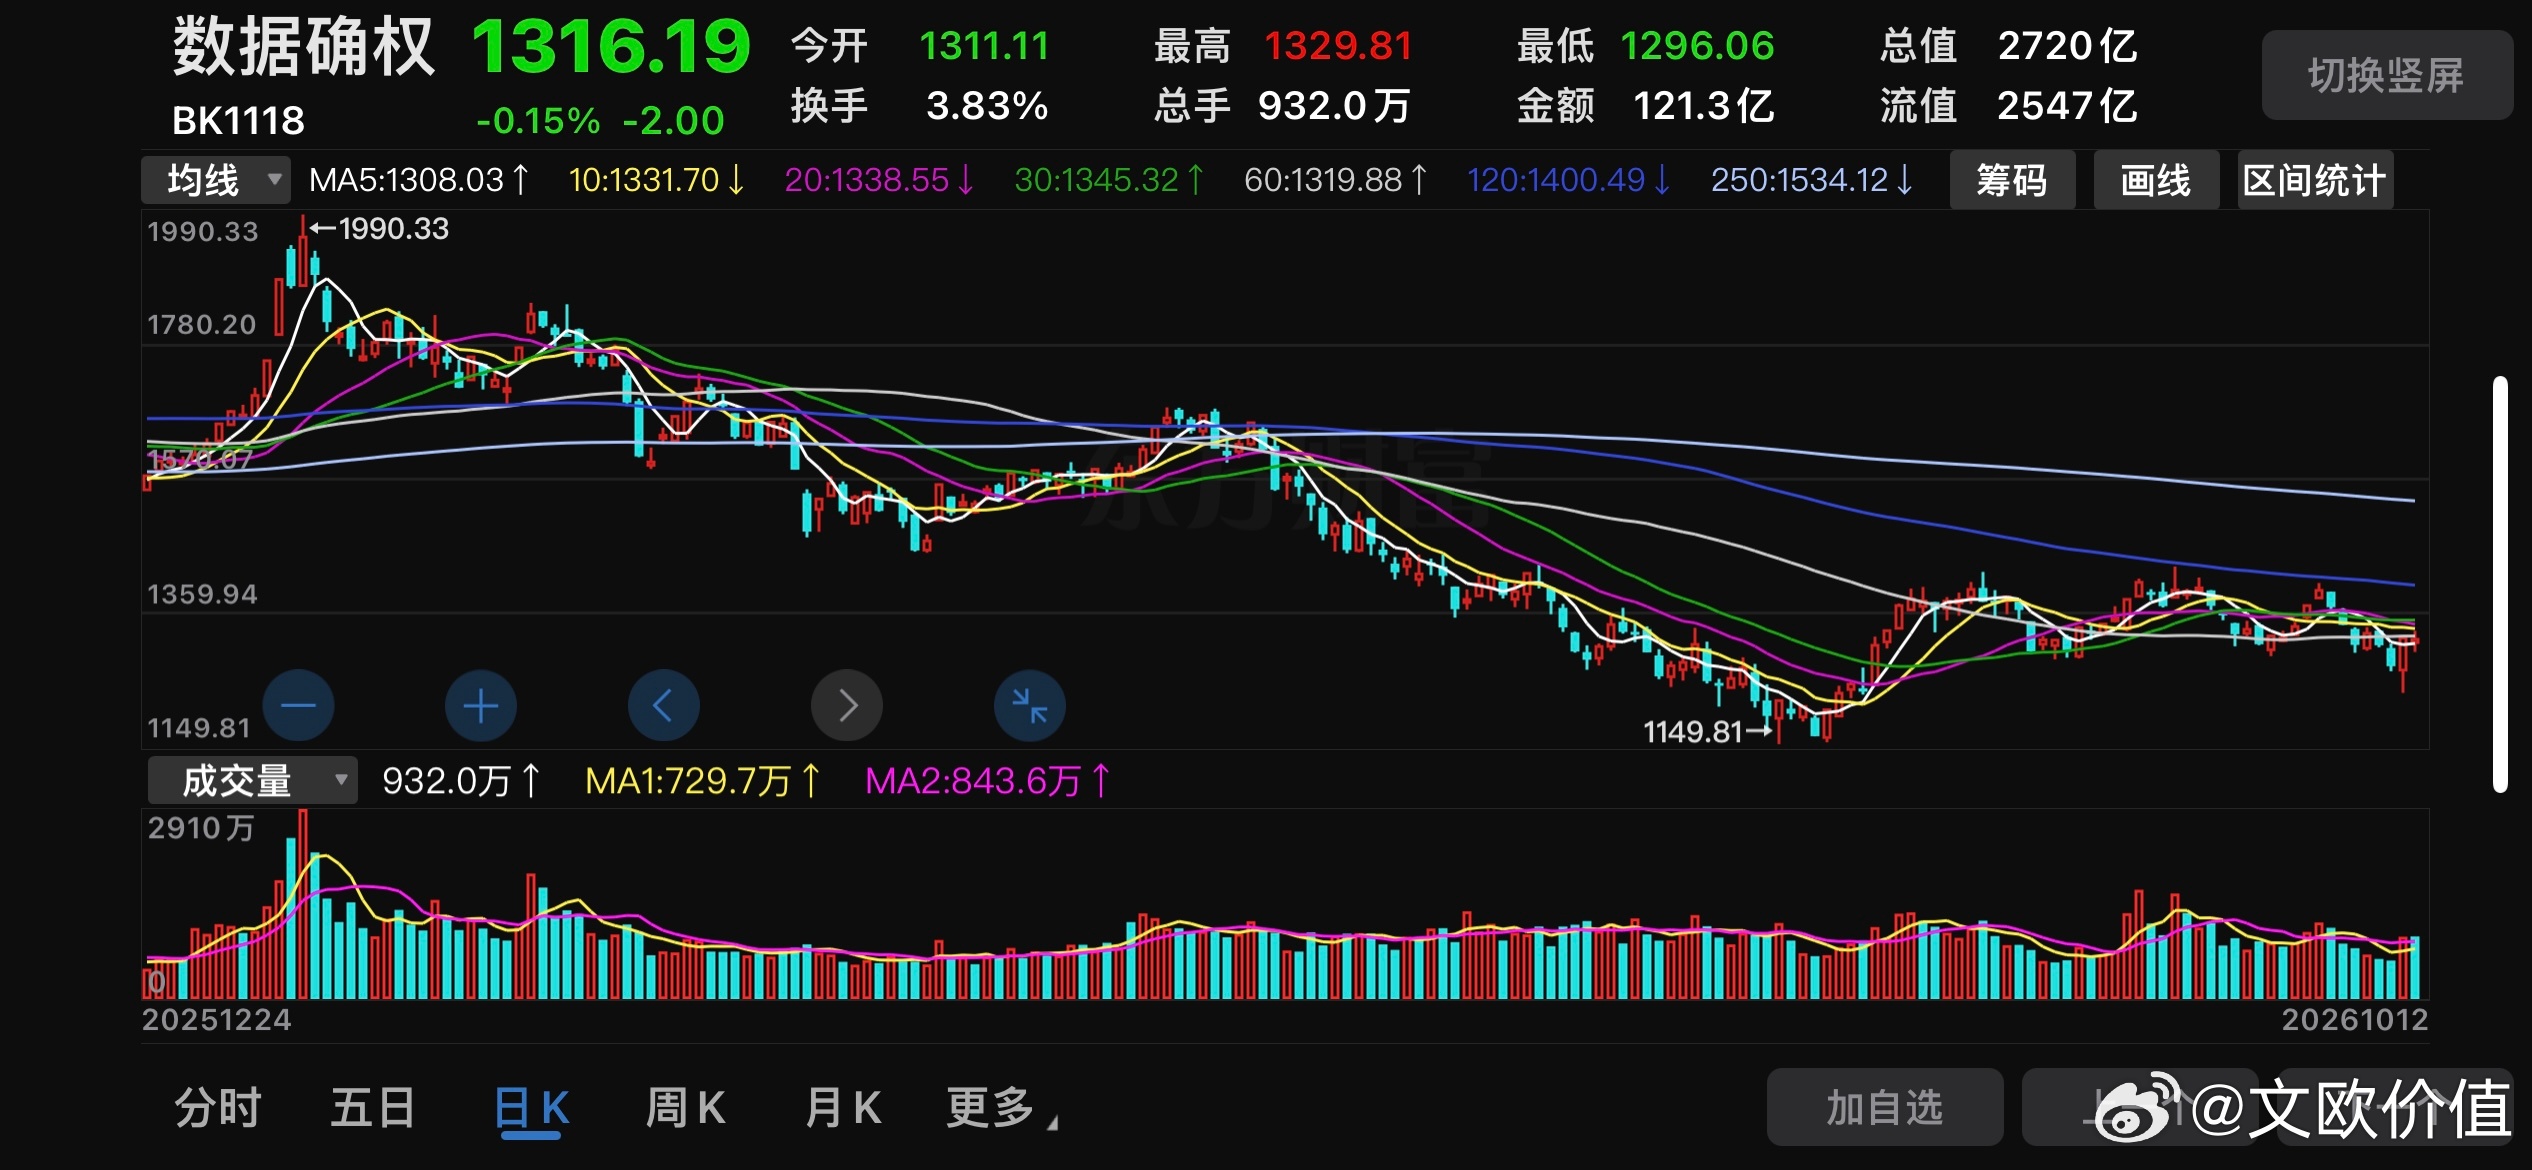Switch to 分时 tab
The image size is (2532, 1170).
coord(218,1108)
